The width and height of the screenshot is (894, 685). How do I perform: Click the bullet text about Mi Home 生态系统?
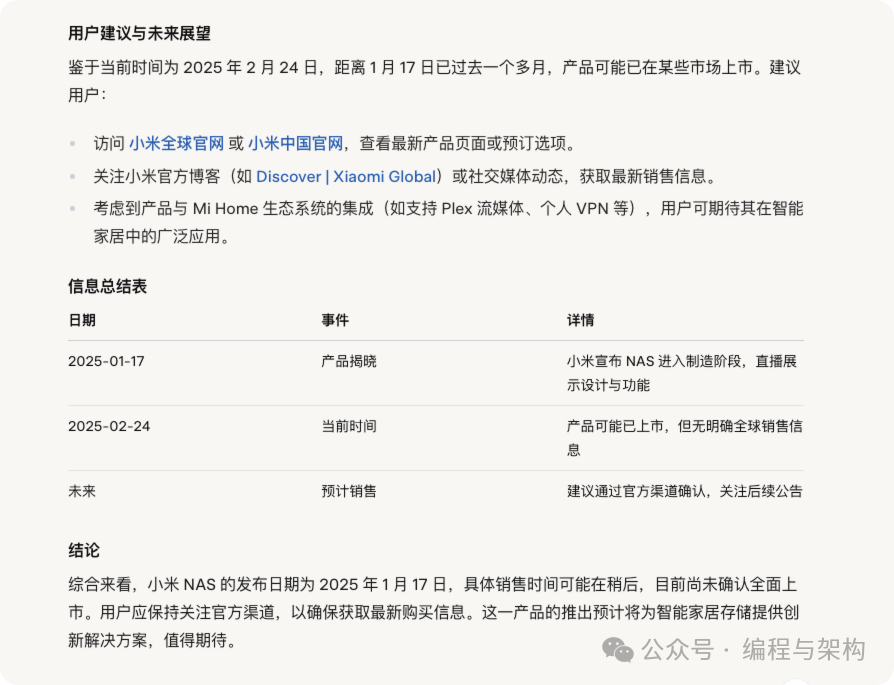point(448,222)
